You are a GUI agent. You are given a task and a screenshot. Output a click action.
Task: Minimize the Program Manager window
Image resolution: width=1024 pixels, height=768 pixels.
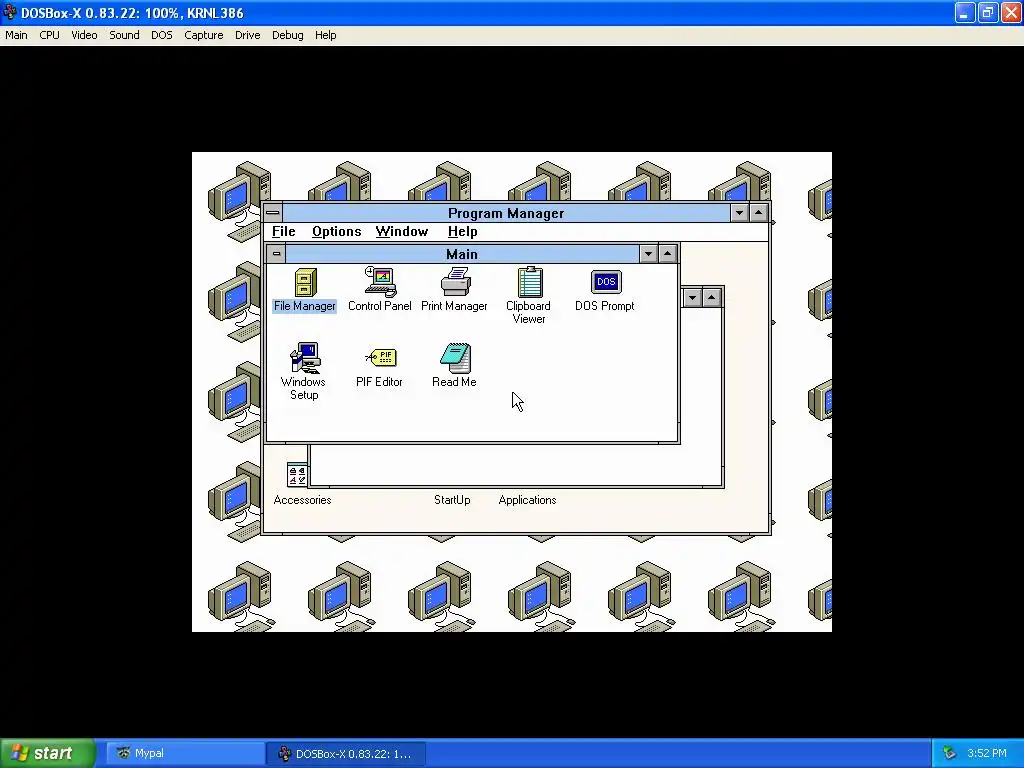click(x=739, y=213)
